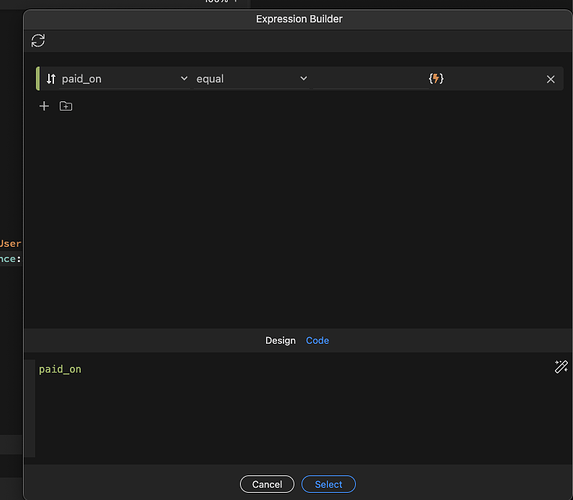Click the Expression Builder title bar
This screenshot has height=500, width=573.
[x=299, y=19]
